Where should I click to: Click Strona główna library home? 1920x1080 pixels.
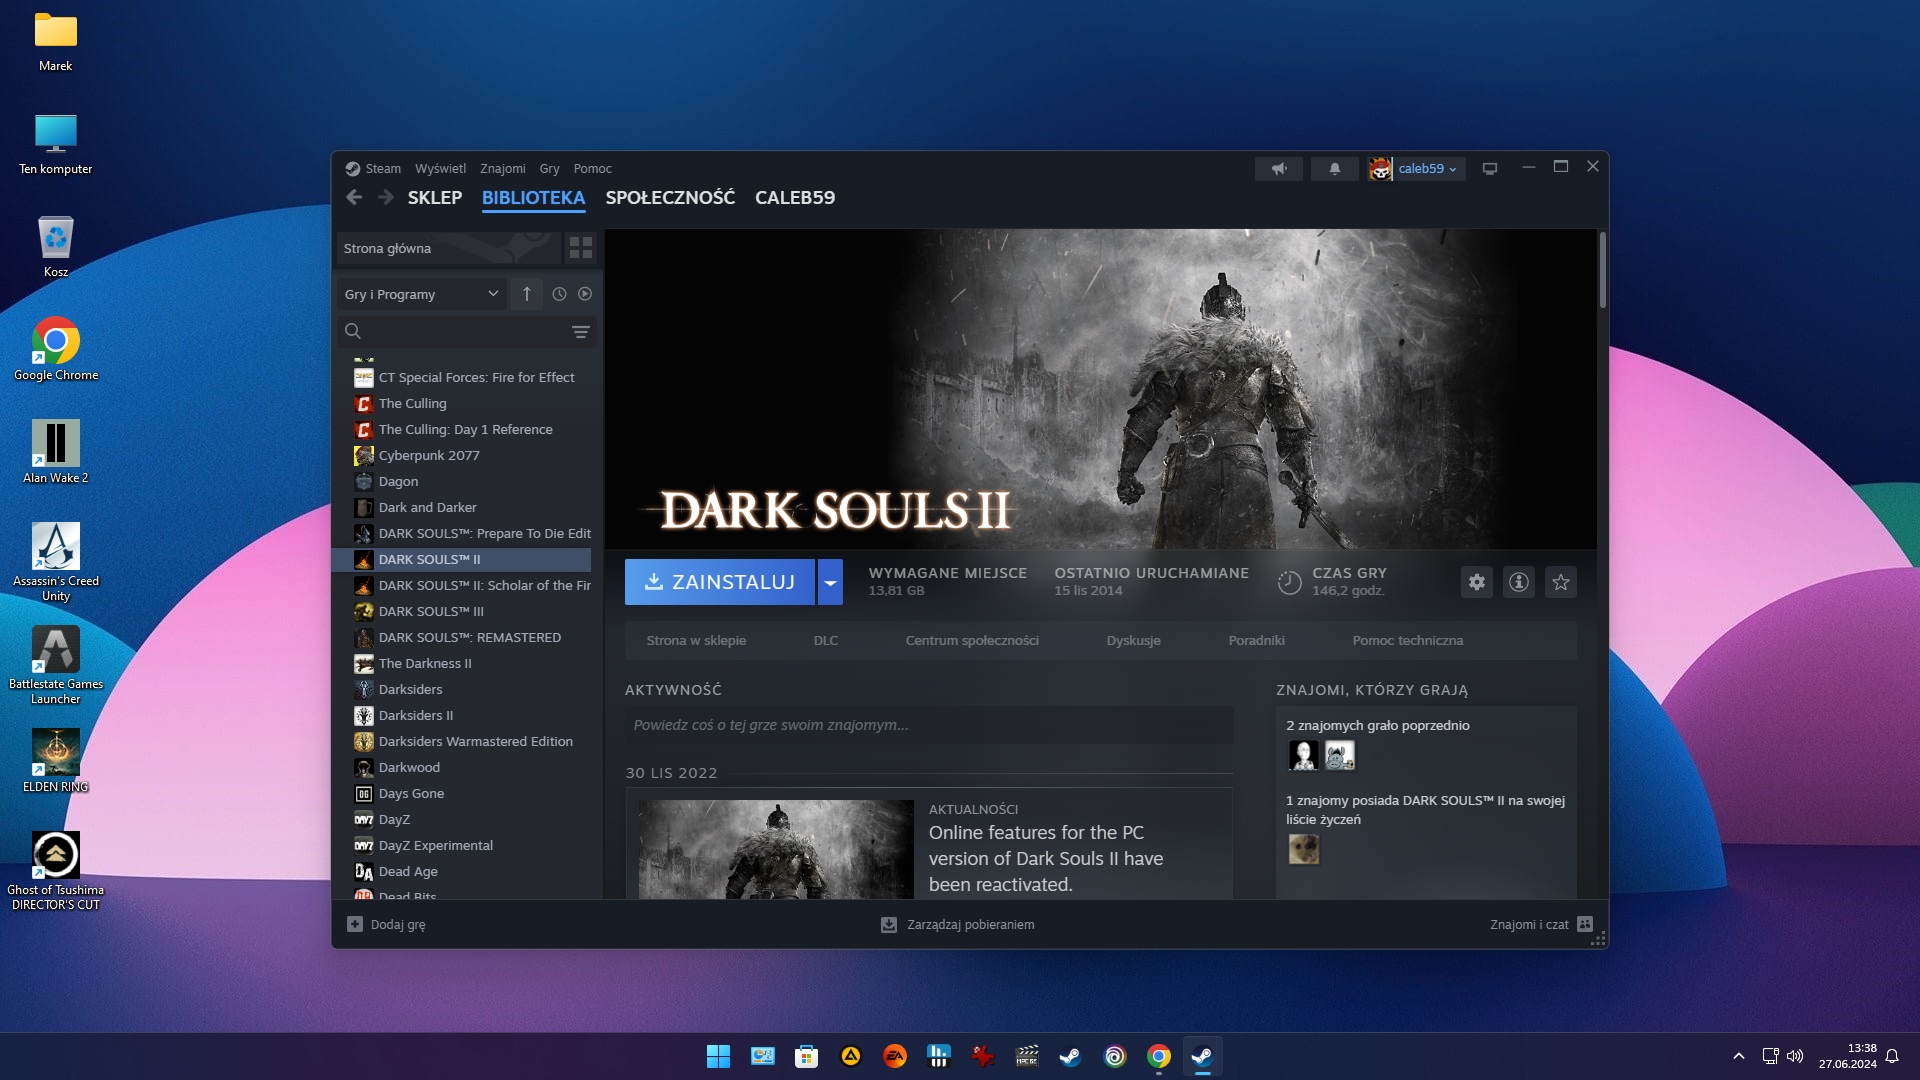point(448,248)
